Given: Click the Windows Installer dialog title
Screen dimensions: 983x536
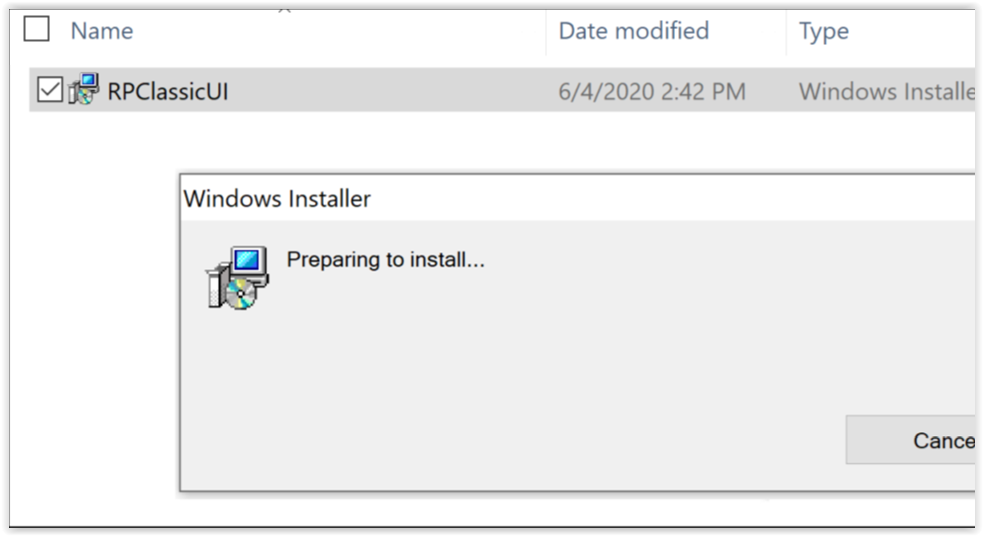Looking at the screenshot, I should coord(277,199).
